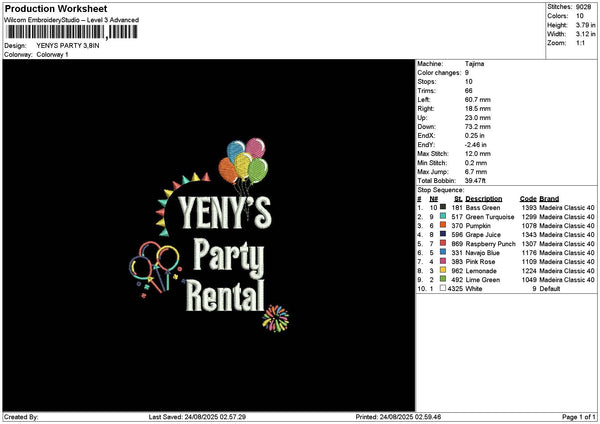
Task: Click the design name YENYS PARTY 3,8IN
Action: (x=68, y=46)
